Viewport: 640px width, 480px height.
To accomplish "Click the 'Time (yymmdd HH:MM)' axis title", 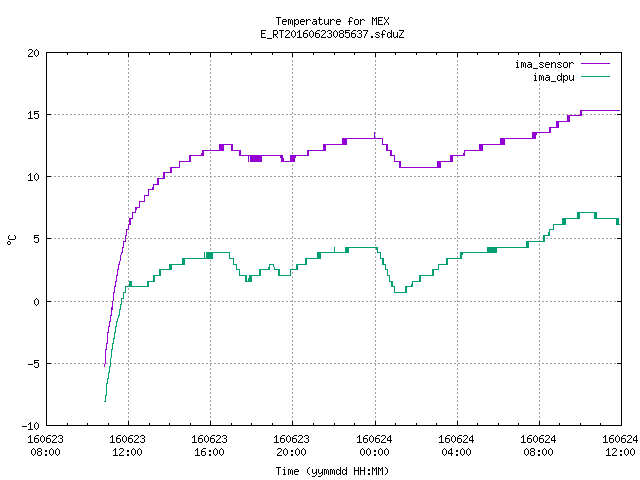I will [332, 471].
